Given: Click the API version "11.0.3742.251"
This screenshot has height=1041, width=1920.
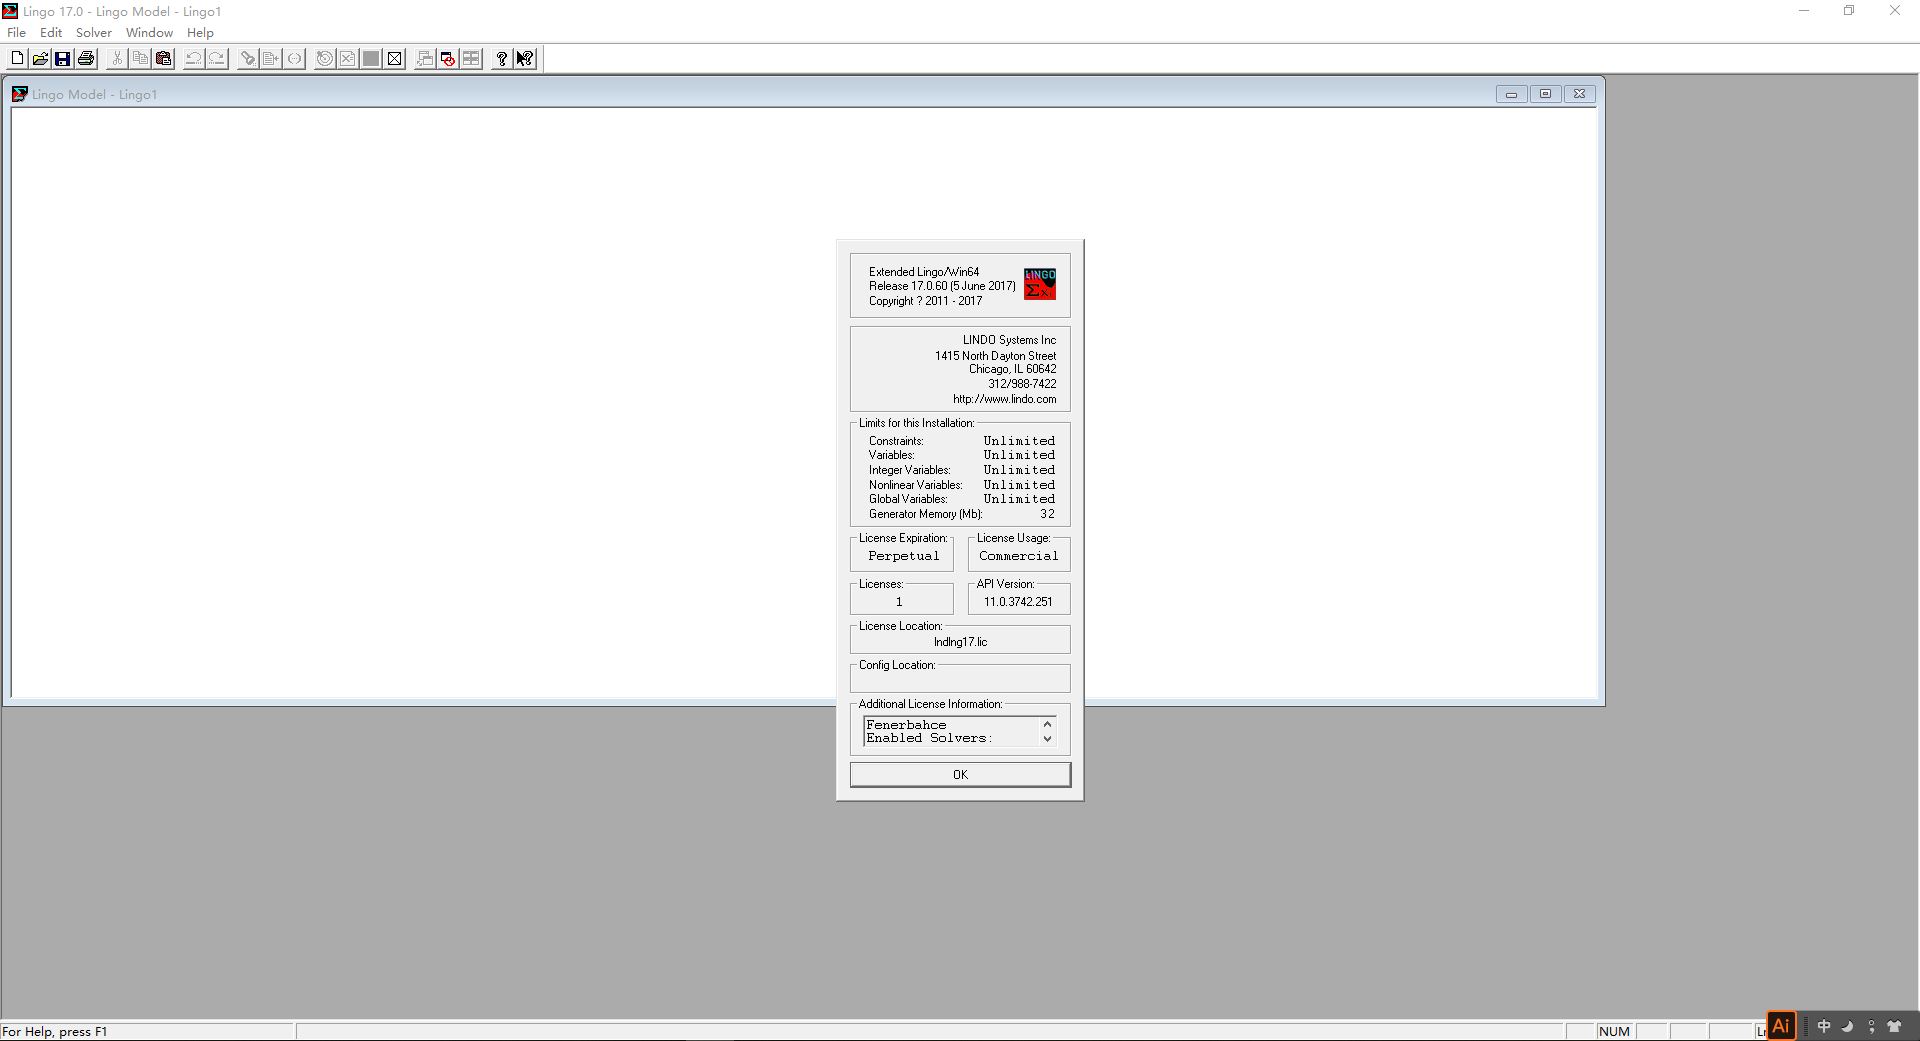Looking at the screenshot, I should [x=1018, y=602].
